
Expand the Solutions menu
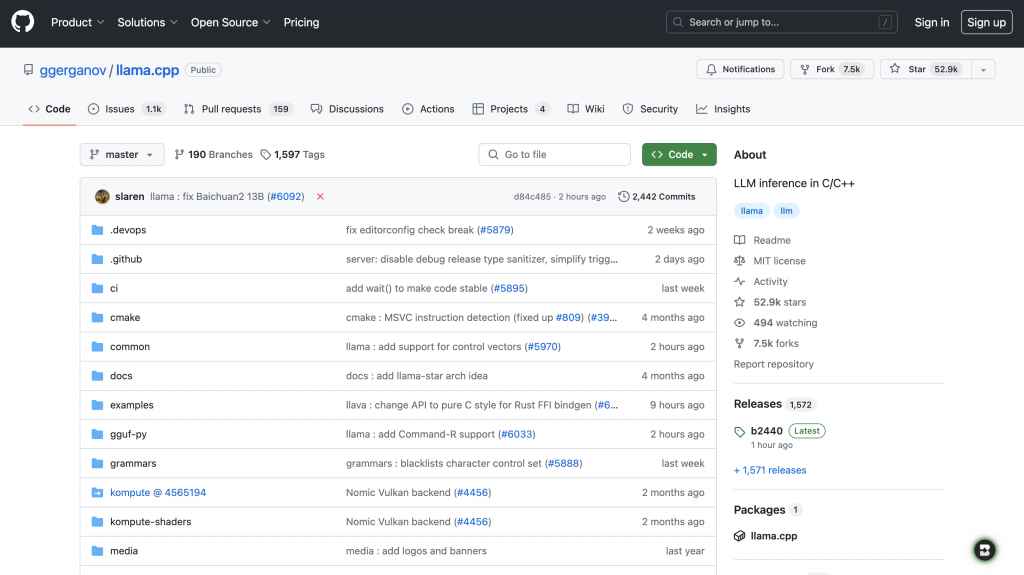[x=147, y=22]
